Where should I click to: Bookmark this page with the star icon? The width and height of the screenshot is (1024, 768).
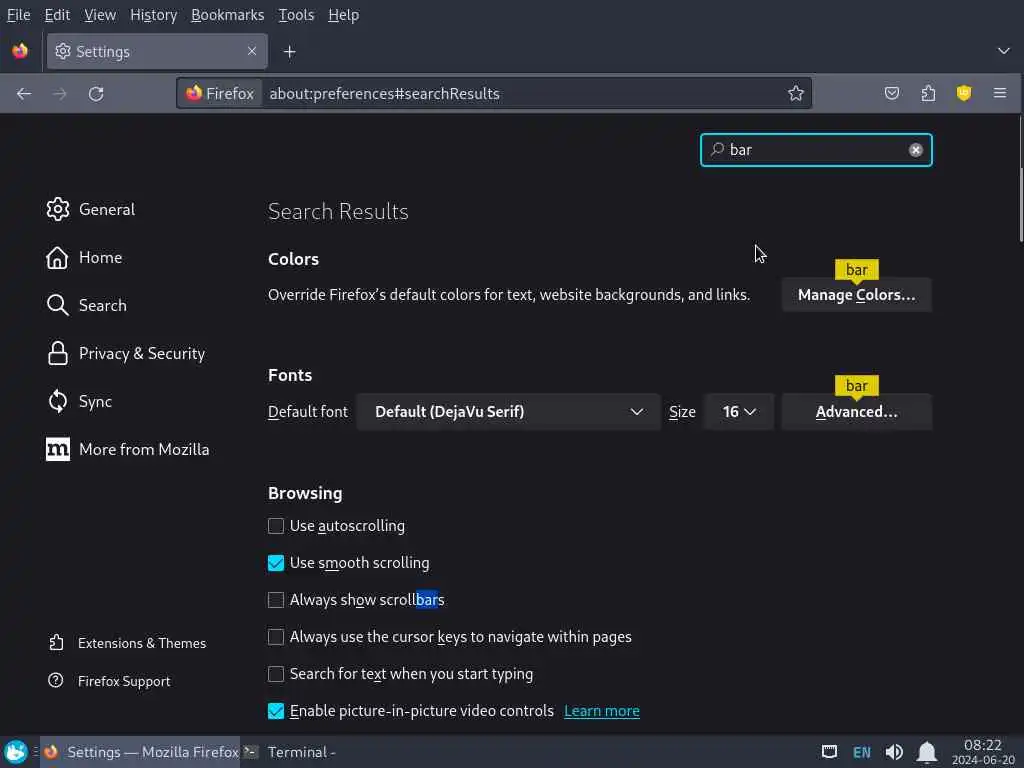tap(796, 93)
